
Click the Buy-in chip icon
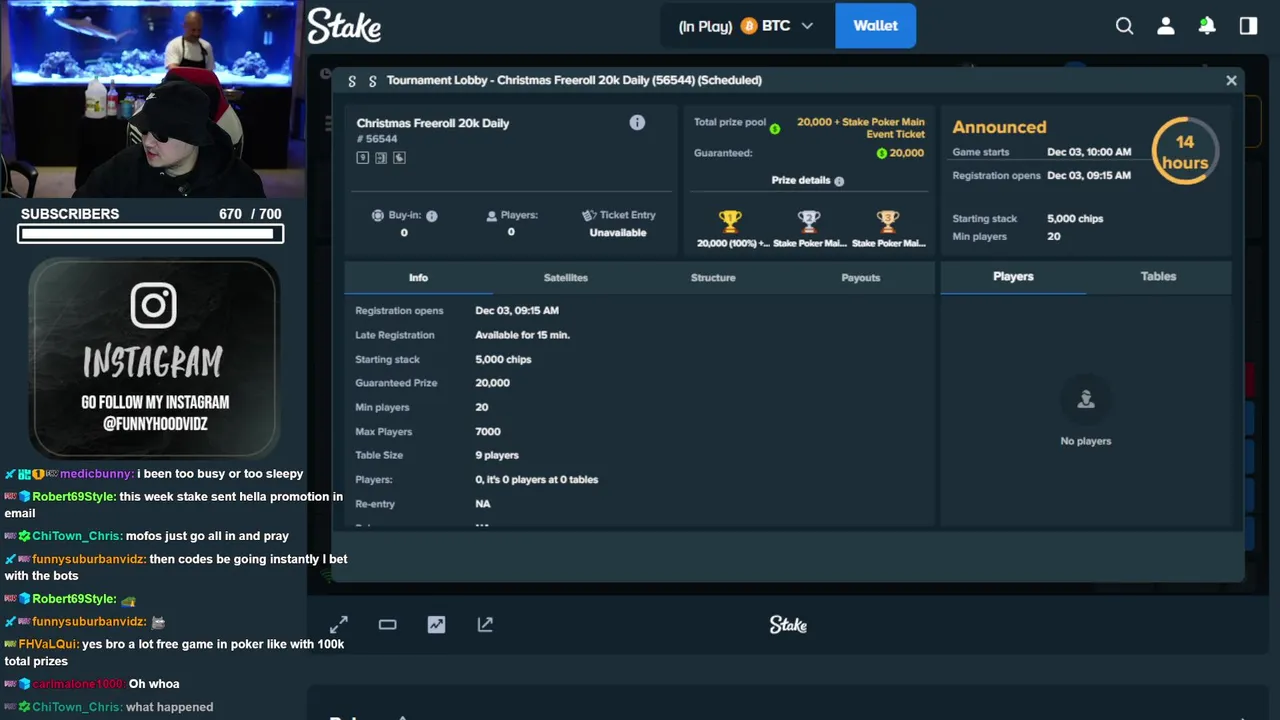pyautogui.click(x=377, y=215)
